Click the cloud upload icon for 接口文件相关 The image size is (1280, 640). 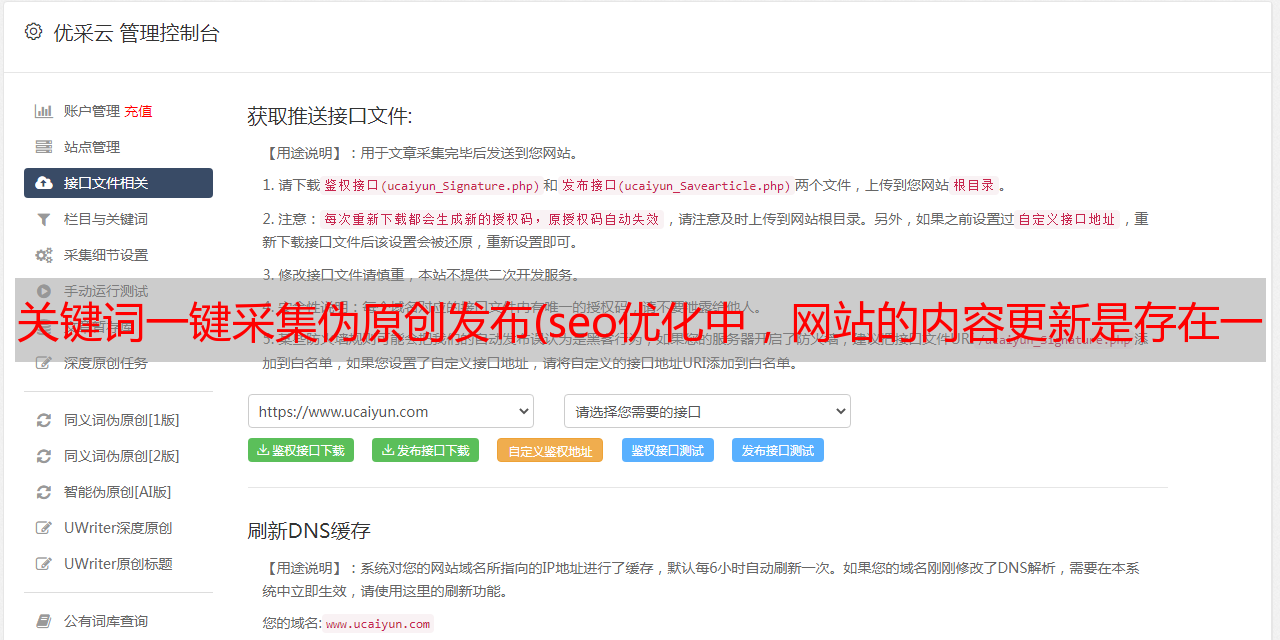tap(44, 183)
